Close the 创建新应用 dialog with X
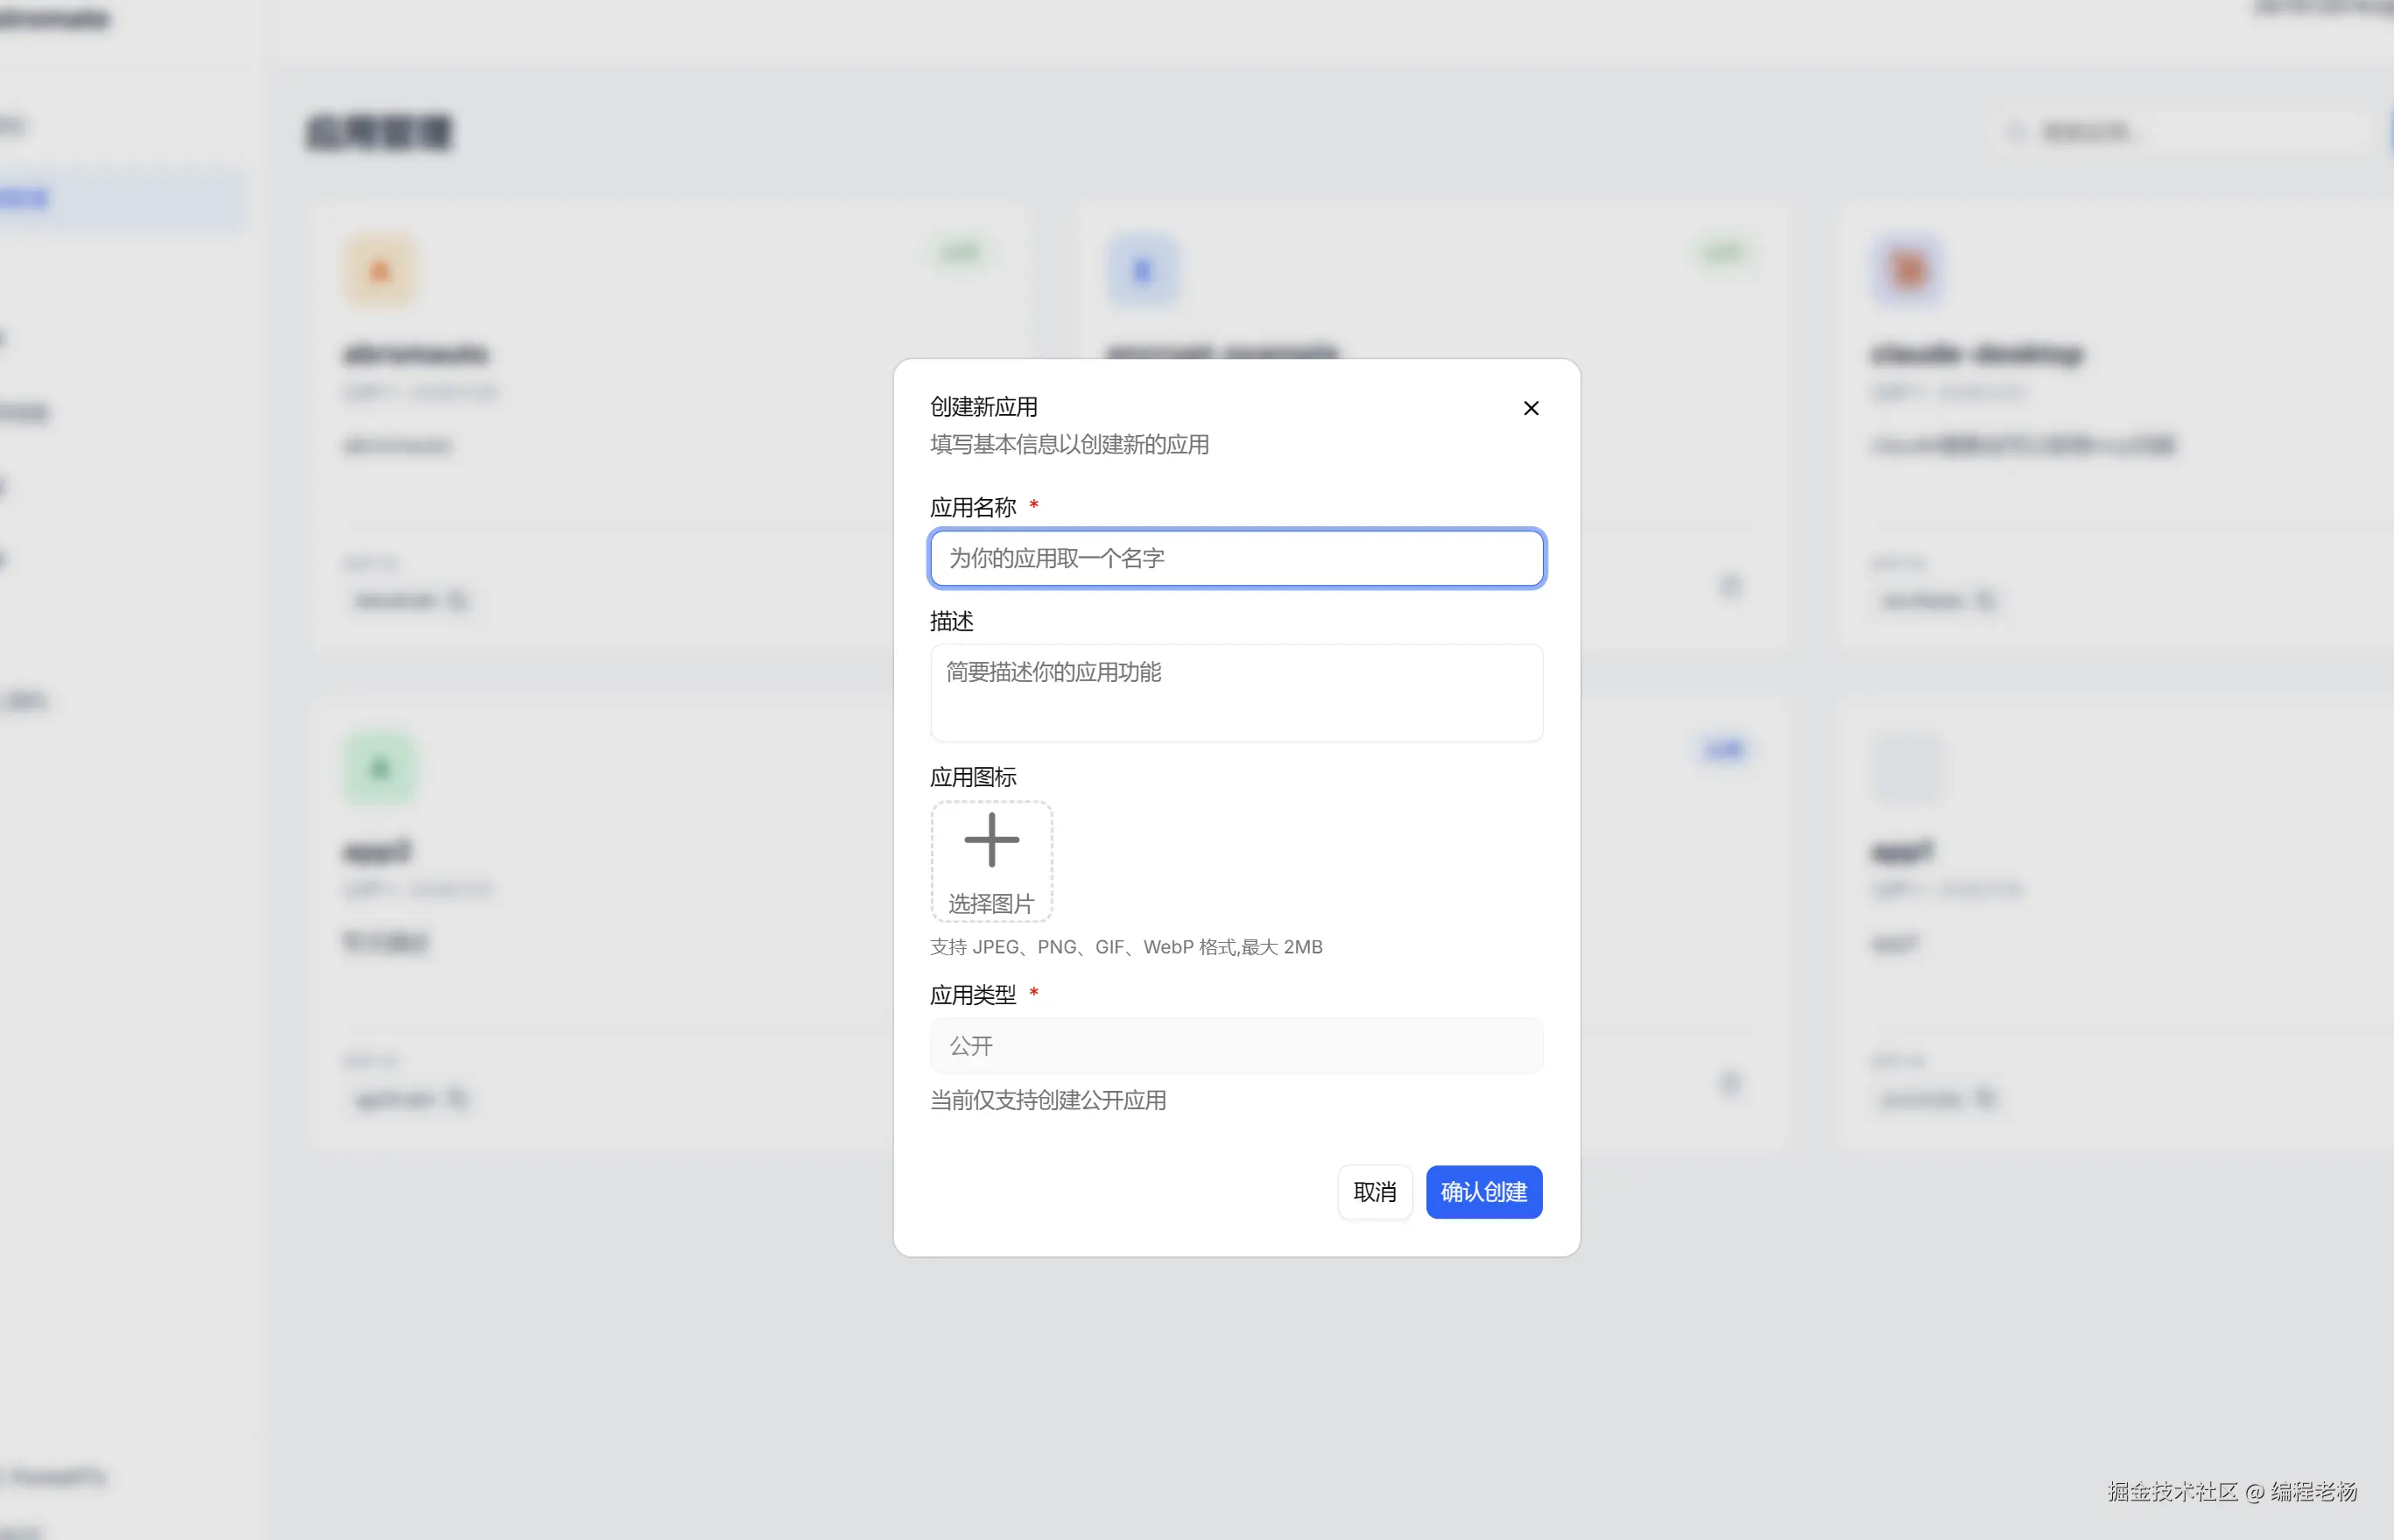This screenshot has width=2394, height=1540. tap(1530, 408)
